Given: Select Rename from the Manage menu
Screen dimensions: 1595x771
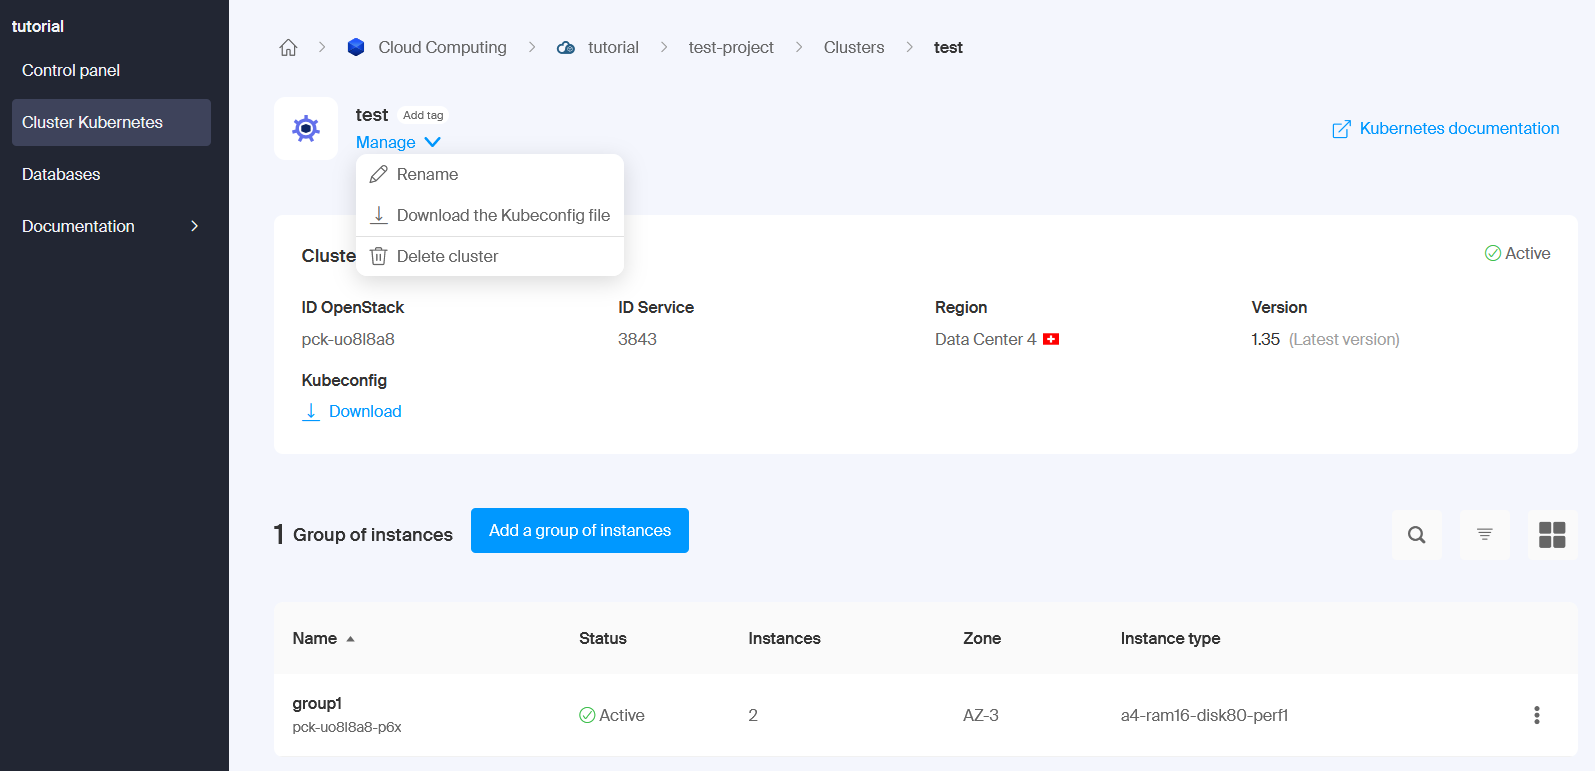Looking at the screenshot, I should [x=490, y=174].
